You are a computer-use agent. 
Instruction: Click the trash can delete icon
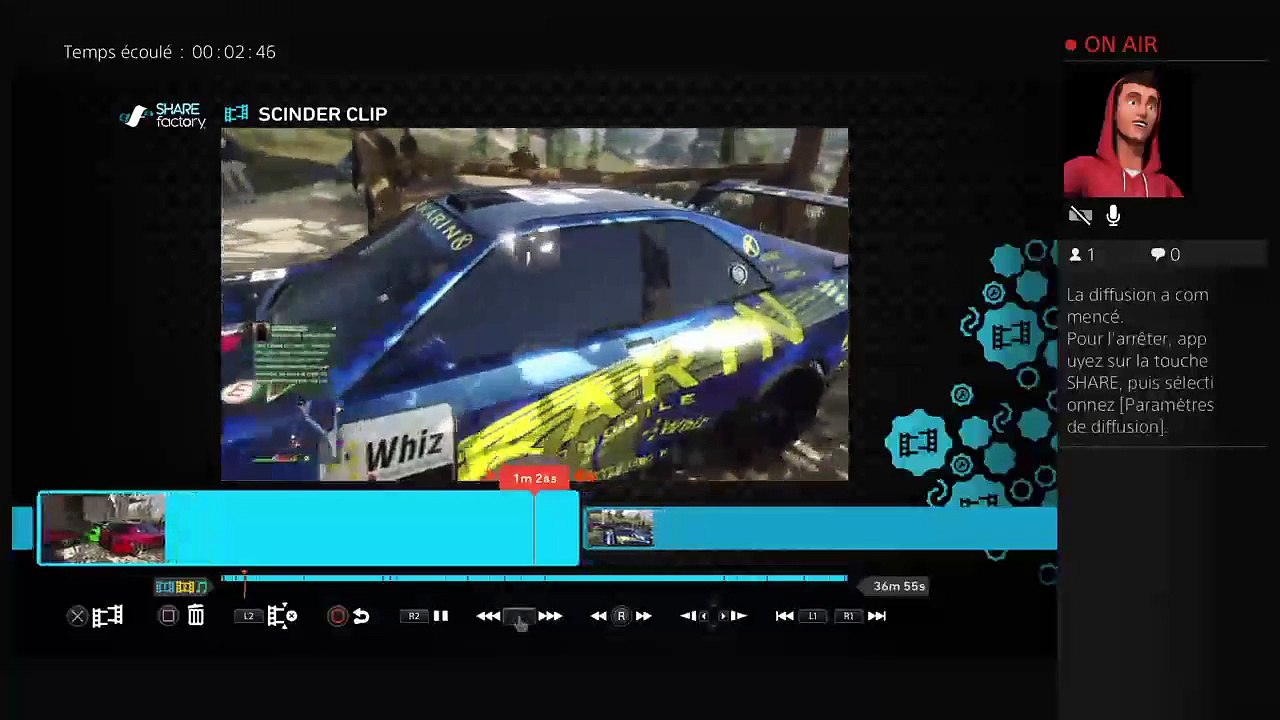pyautogui.click(x=196, y=616)
